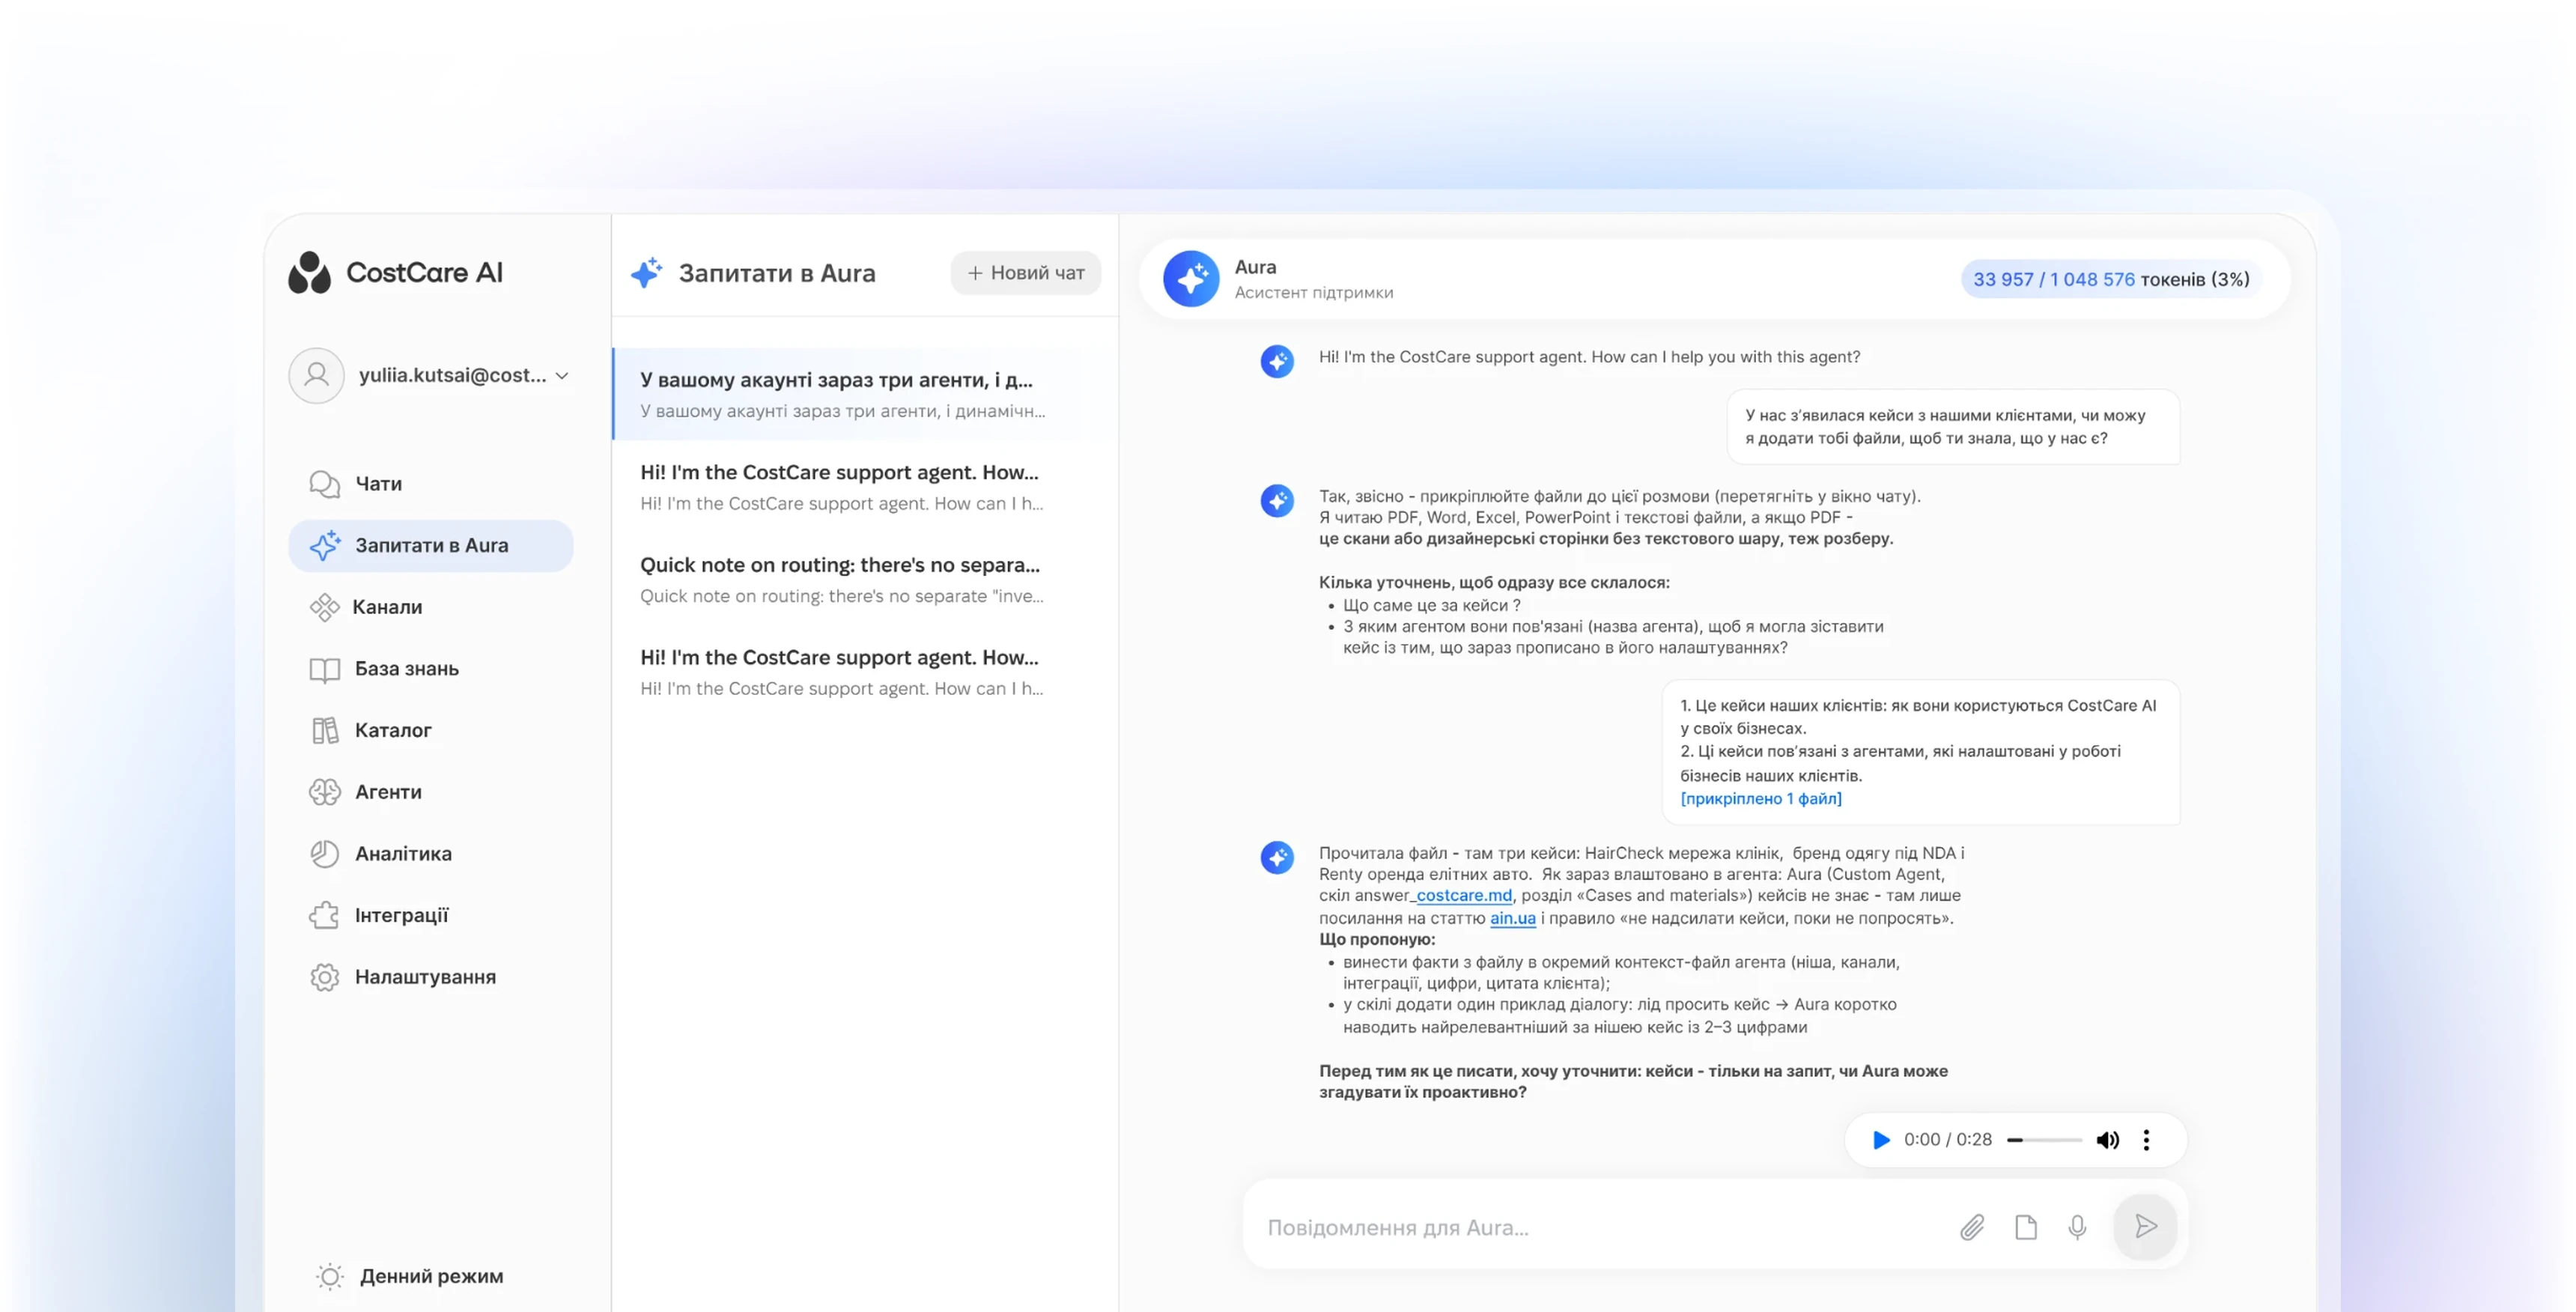2576x1312 pixels.
Task: Click the sparkle icon beside Запитати в Aura header
Action: [x=646, y=273]
